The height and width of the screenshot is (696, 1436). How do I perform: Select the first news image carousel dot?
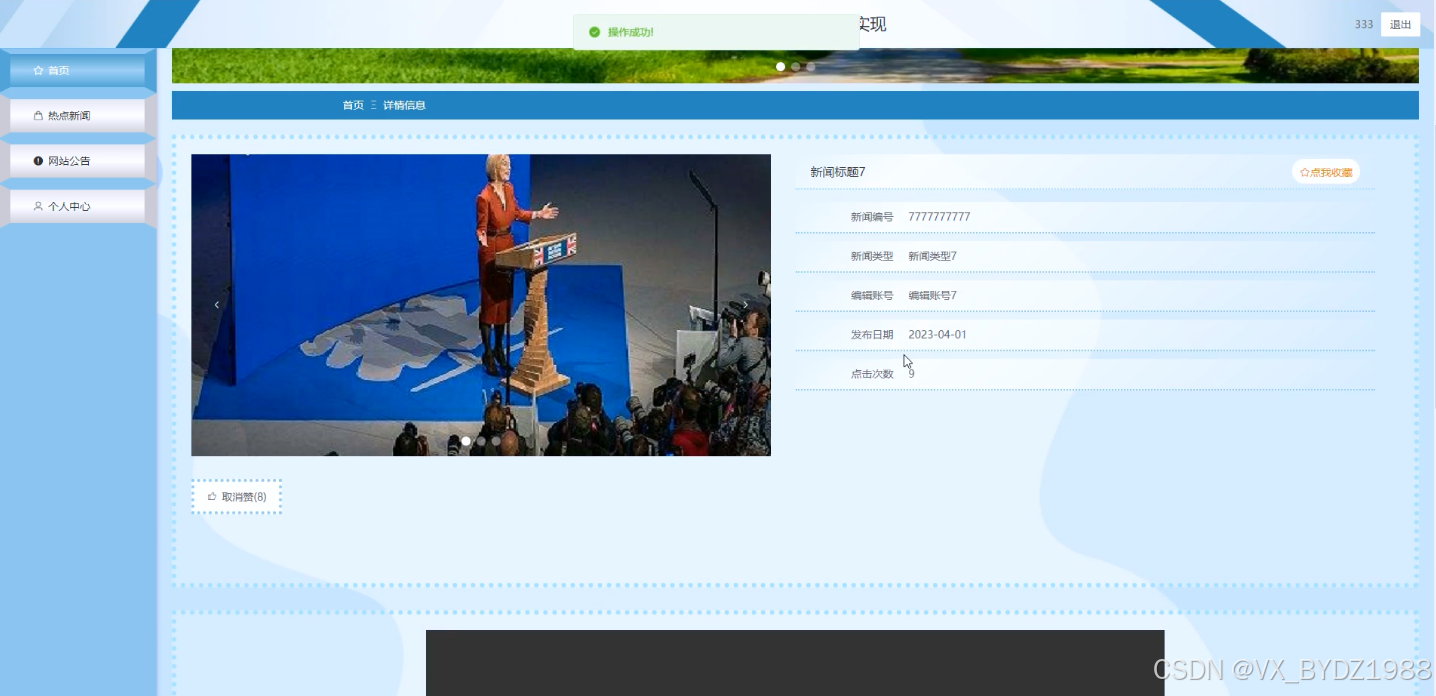(x=466, y=441)
